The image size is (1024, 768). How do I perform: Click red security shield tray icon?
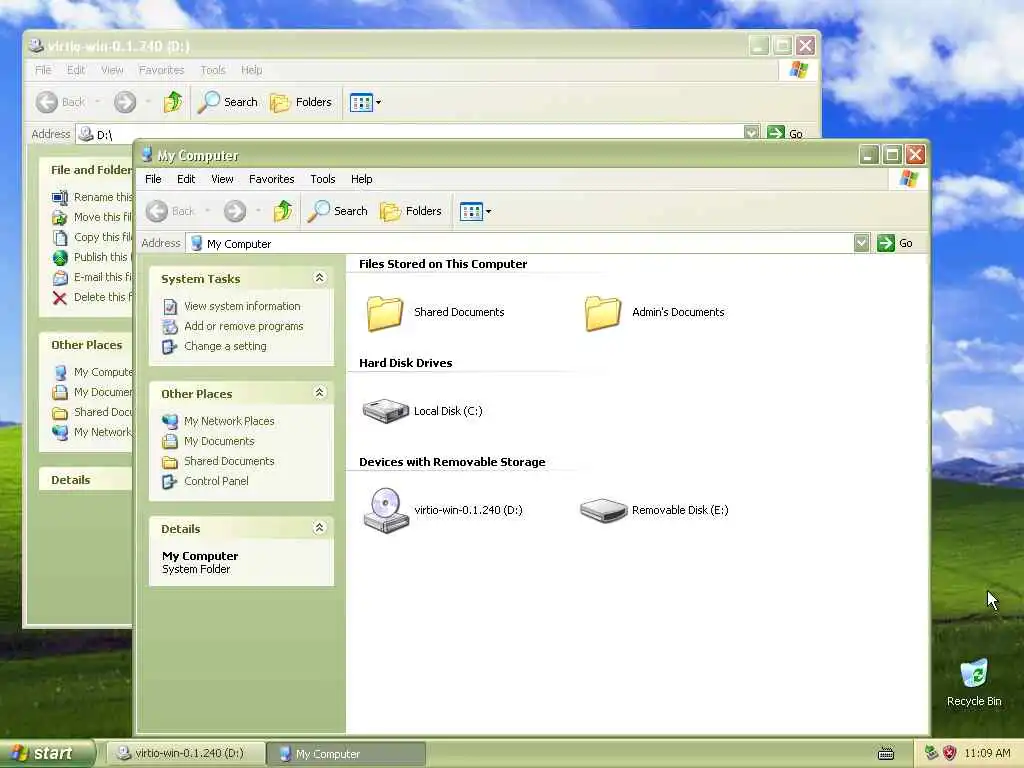(x=950, y=753)
